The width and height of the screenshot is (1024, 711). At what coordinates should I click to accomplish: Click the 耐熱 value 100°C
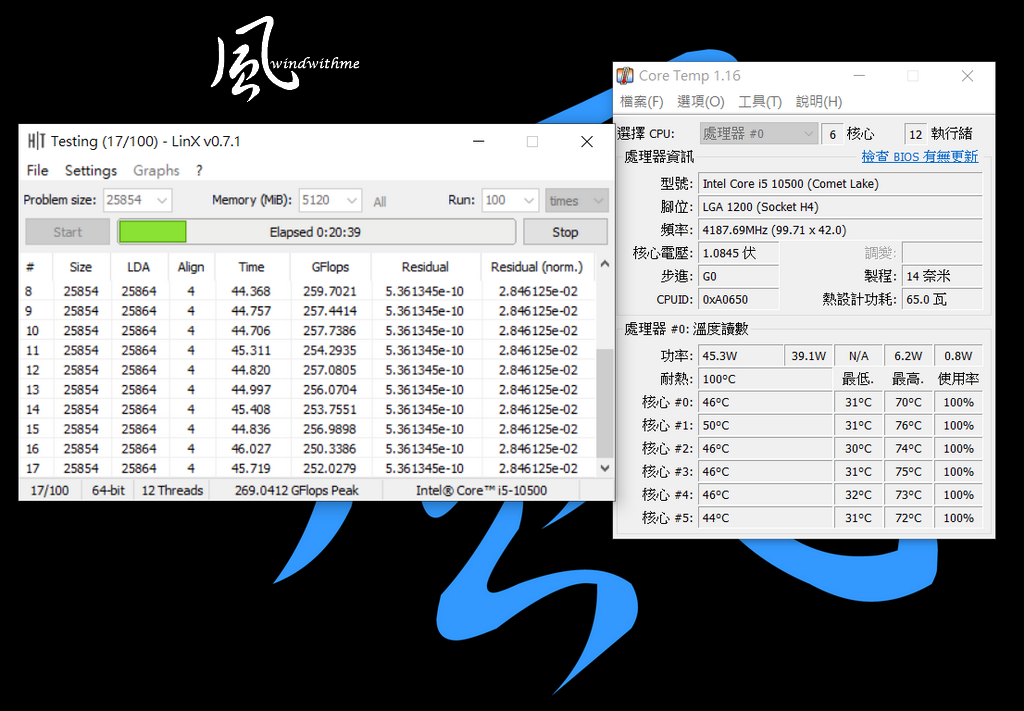click(x=765, y=379)
